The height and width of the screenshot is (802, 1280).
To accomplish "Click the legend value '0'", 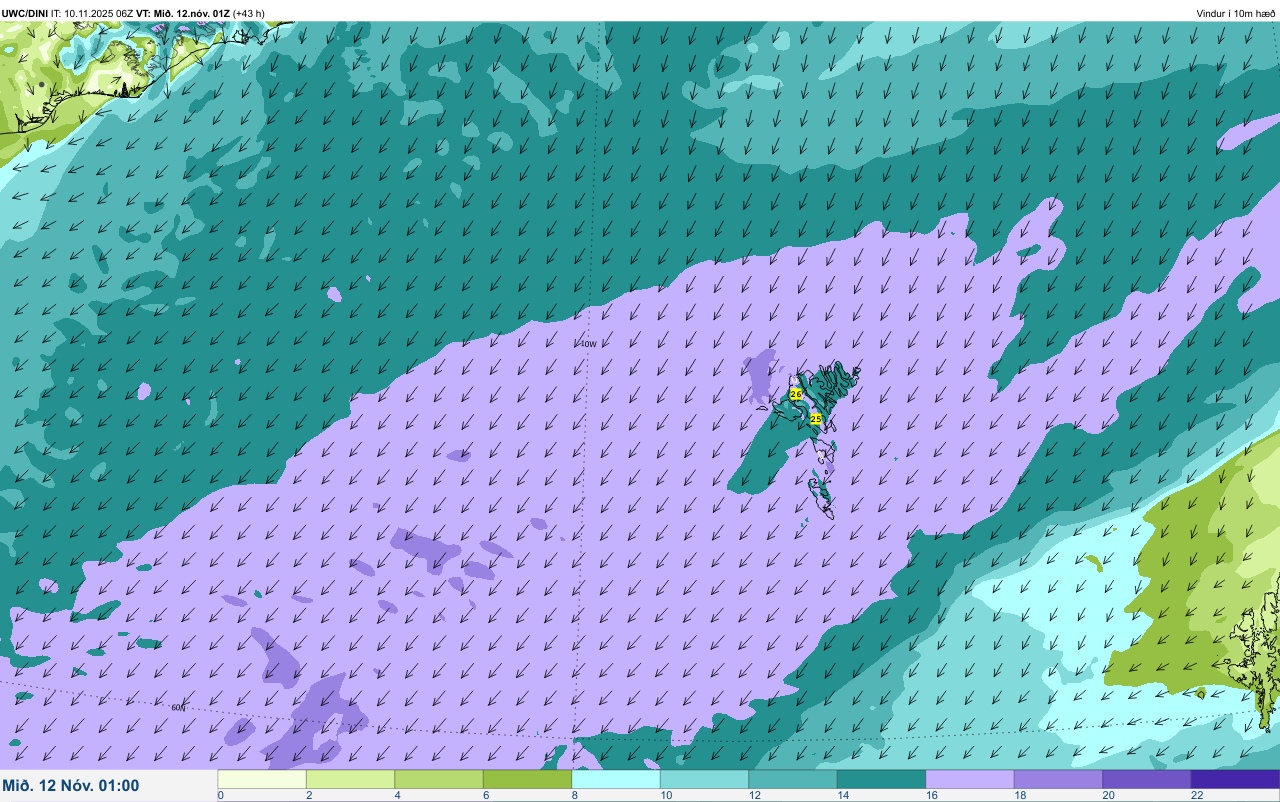I will [x=220, y=796].
